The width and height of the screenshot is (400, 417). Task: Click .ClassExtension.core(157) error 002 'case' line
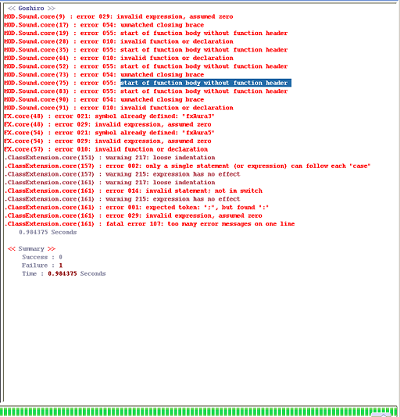tap(187, 166)
